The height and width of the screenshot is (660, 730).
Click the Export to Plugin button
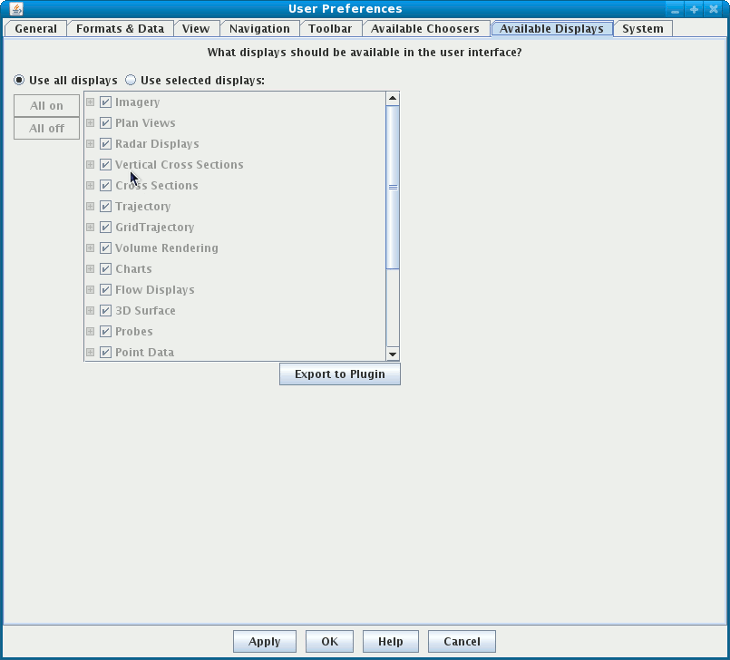point(340,374)
